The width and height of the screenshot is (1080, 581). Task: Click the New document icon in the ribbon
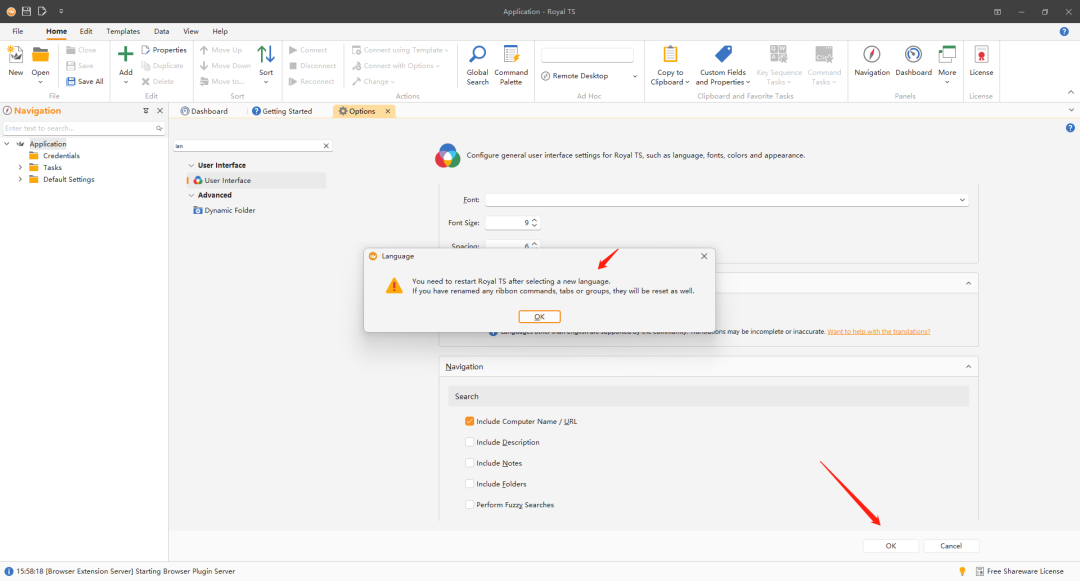15,55
